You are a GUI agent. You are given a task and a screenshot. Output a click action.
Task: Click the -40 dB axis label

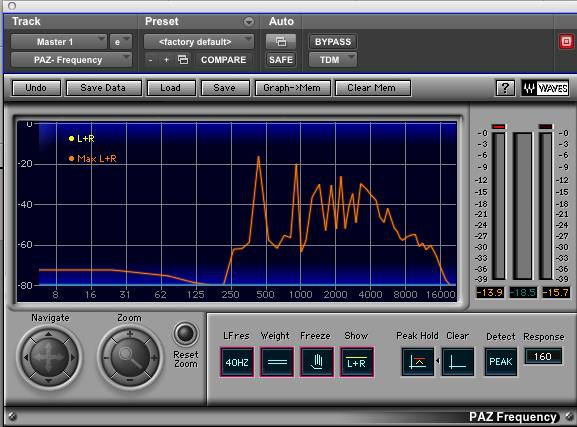coord(25,204)
